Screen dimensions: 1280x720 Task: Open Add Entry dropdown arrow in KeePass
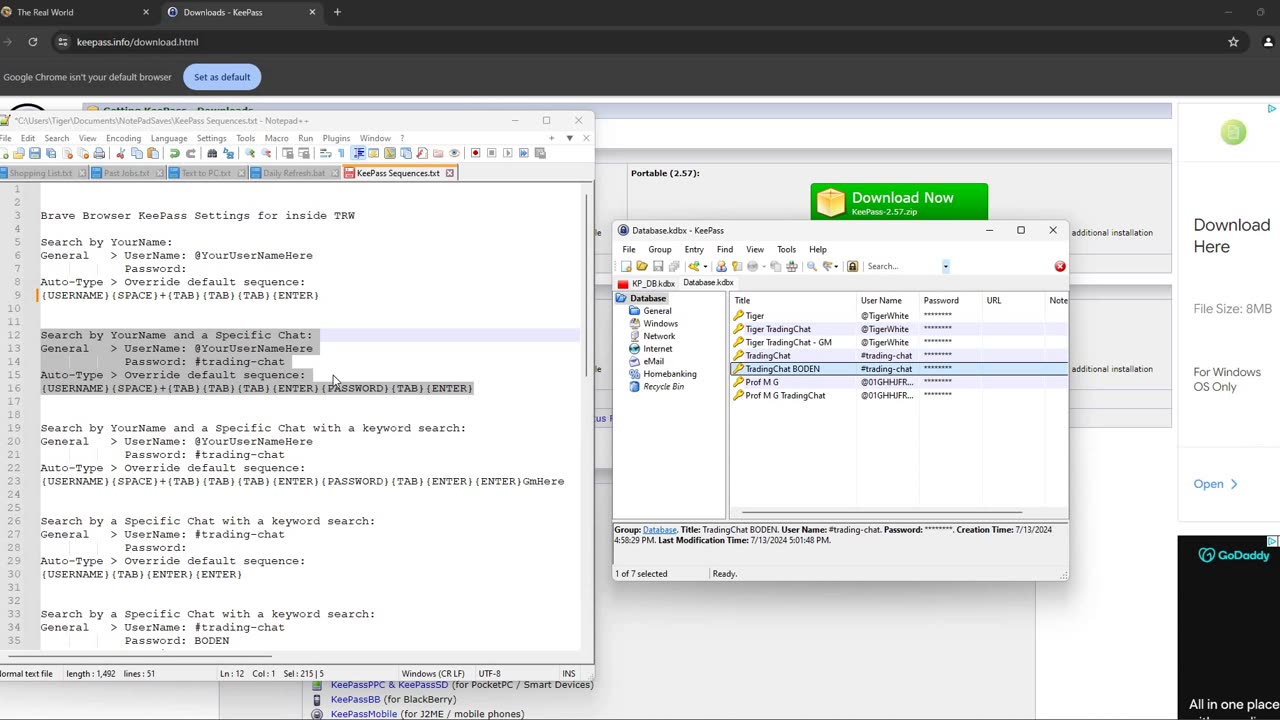point(705,266)
